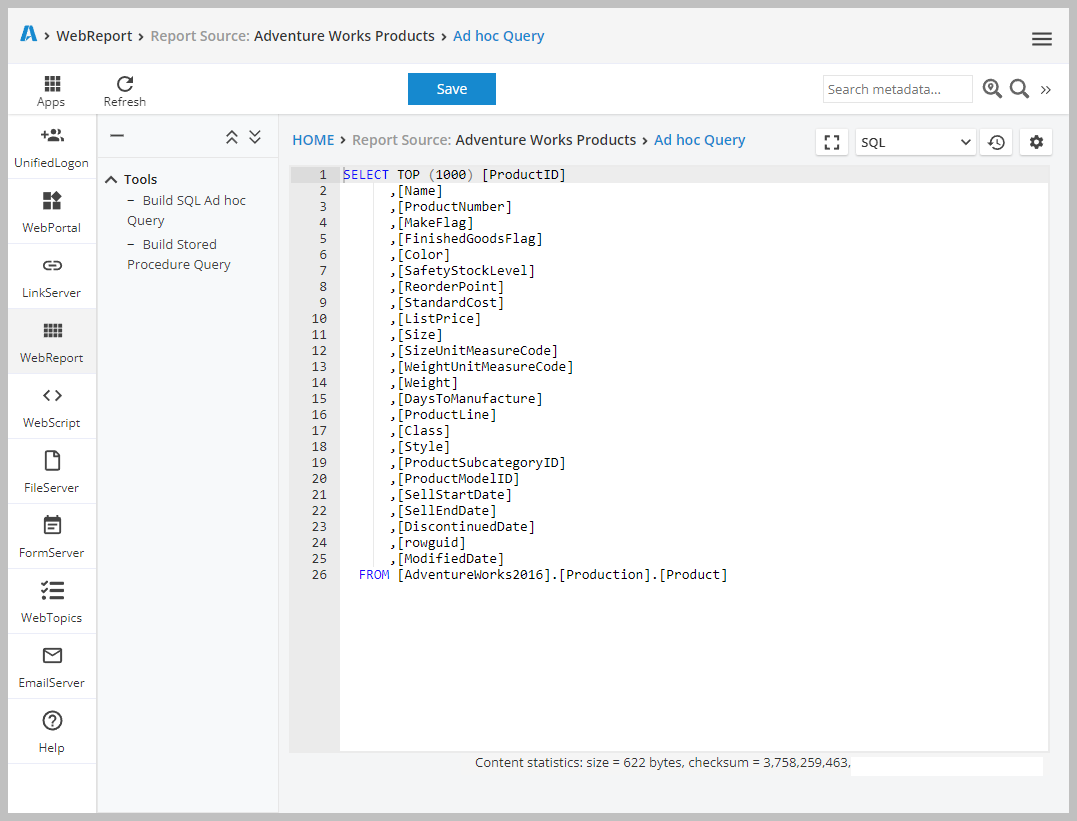
Task: Click the Content statistics status text
Action: click(662, 763)
